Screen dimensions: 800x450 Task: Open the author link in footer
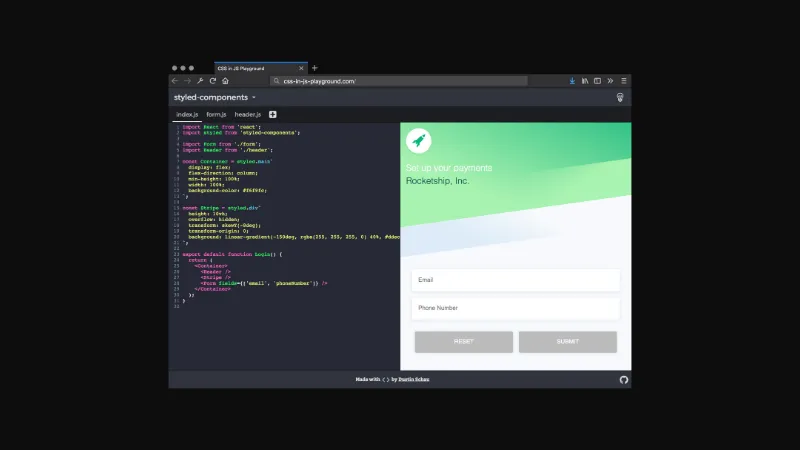point(414,379)
